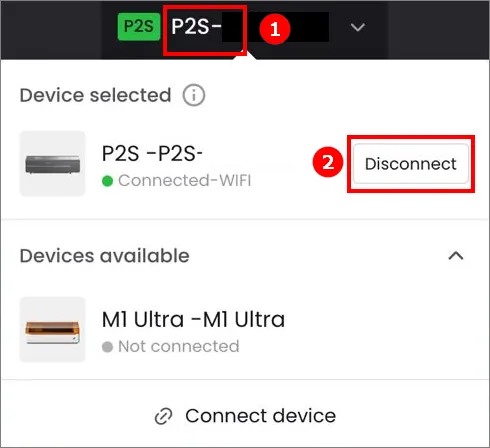
Task: Click the Devices available heading
Action: pyautogui.click(x=105, y=256)
